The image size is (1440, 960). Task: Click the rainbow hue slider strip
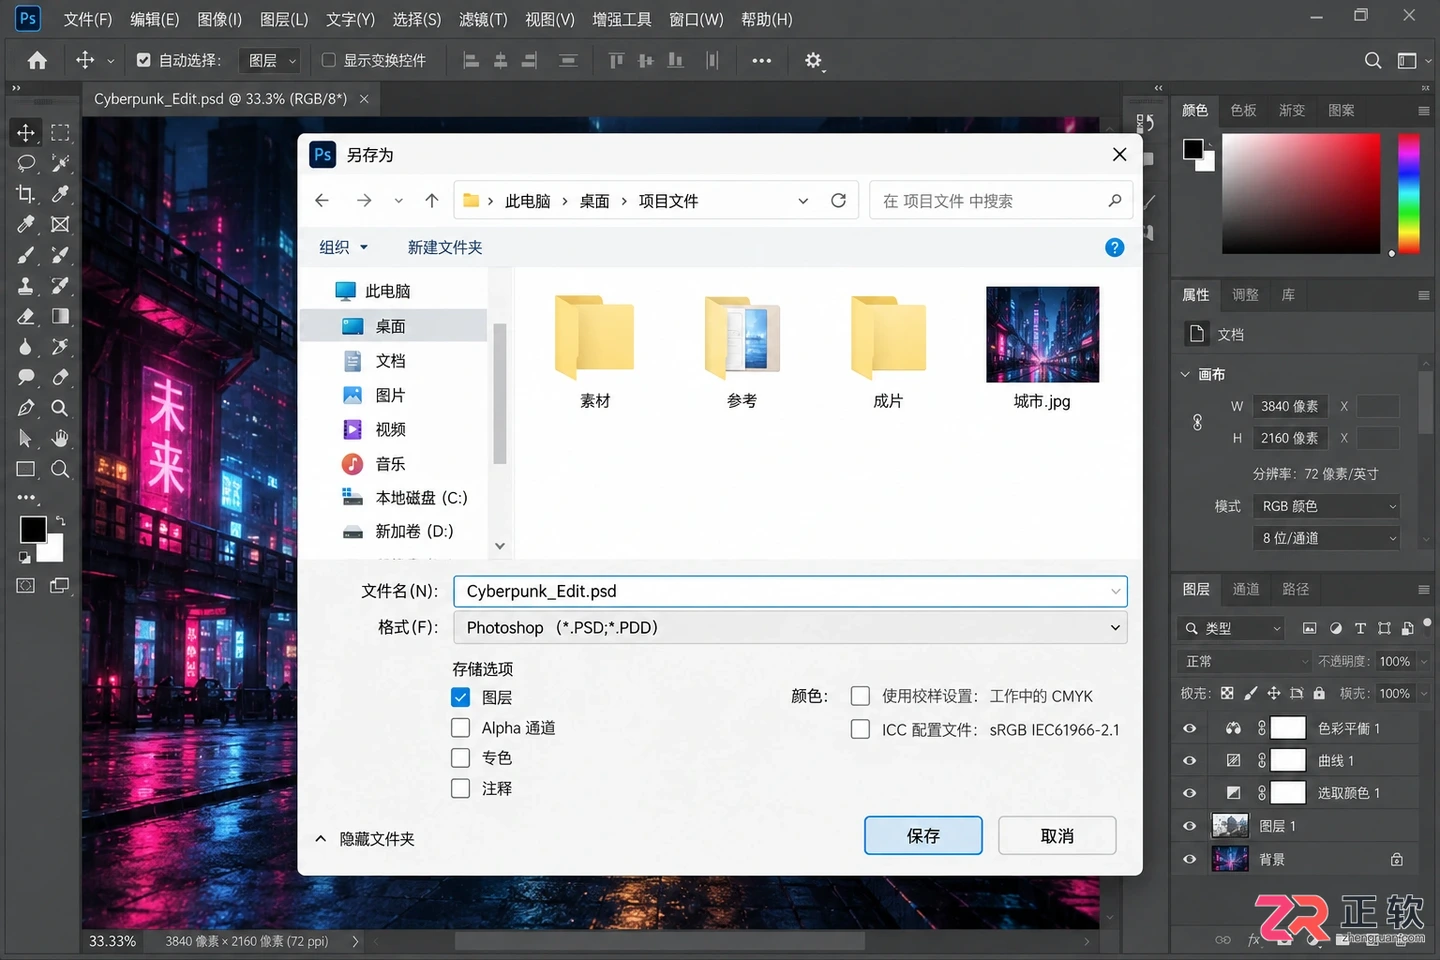coord(1409,193)
